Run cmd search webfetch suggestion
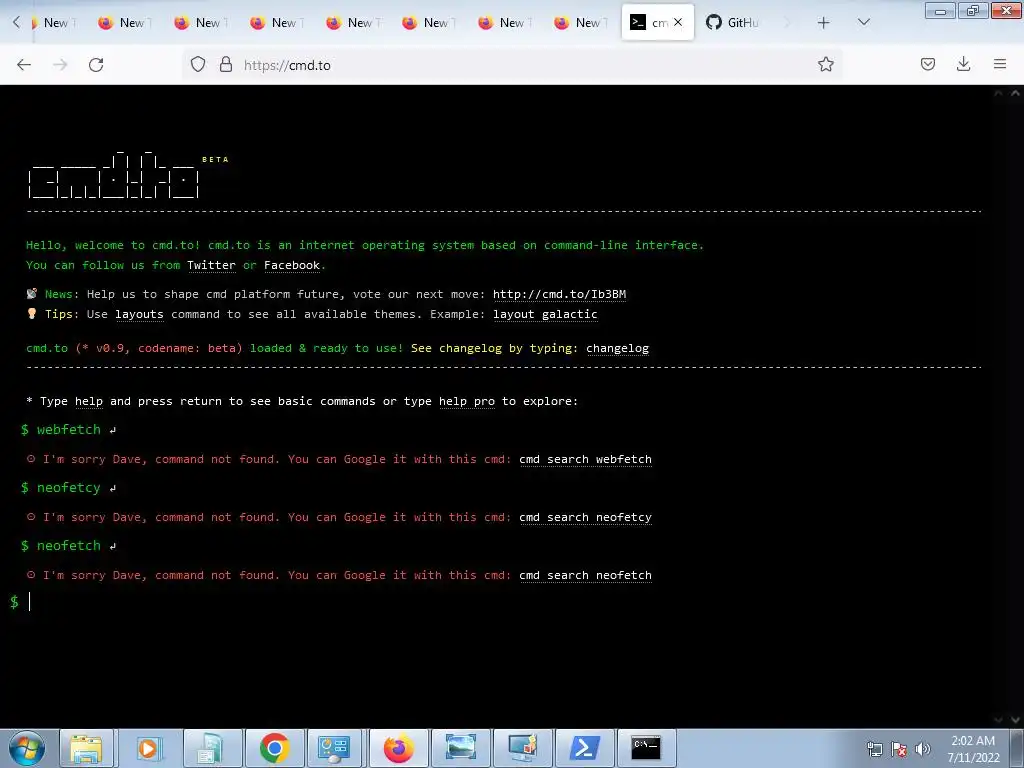This screenshot has height=768, width=1024. pos(585,460)
